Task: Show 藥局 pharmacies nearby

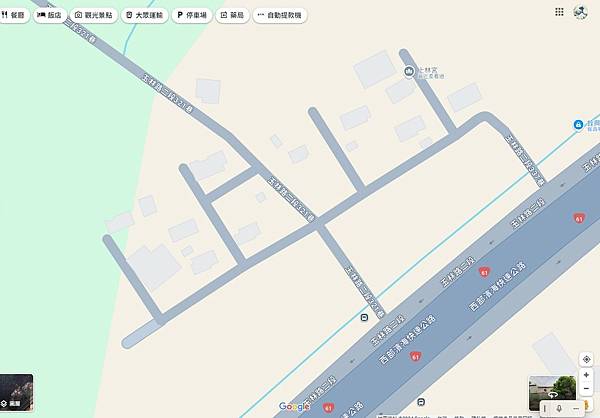Action: click(232, 15)
